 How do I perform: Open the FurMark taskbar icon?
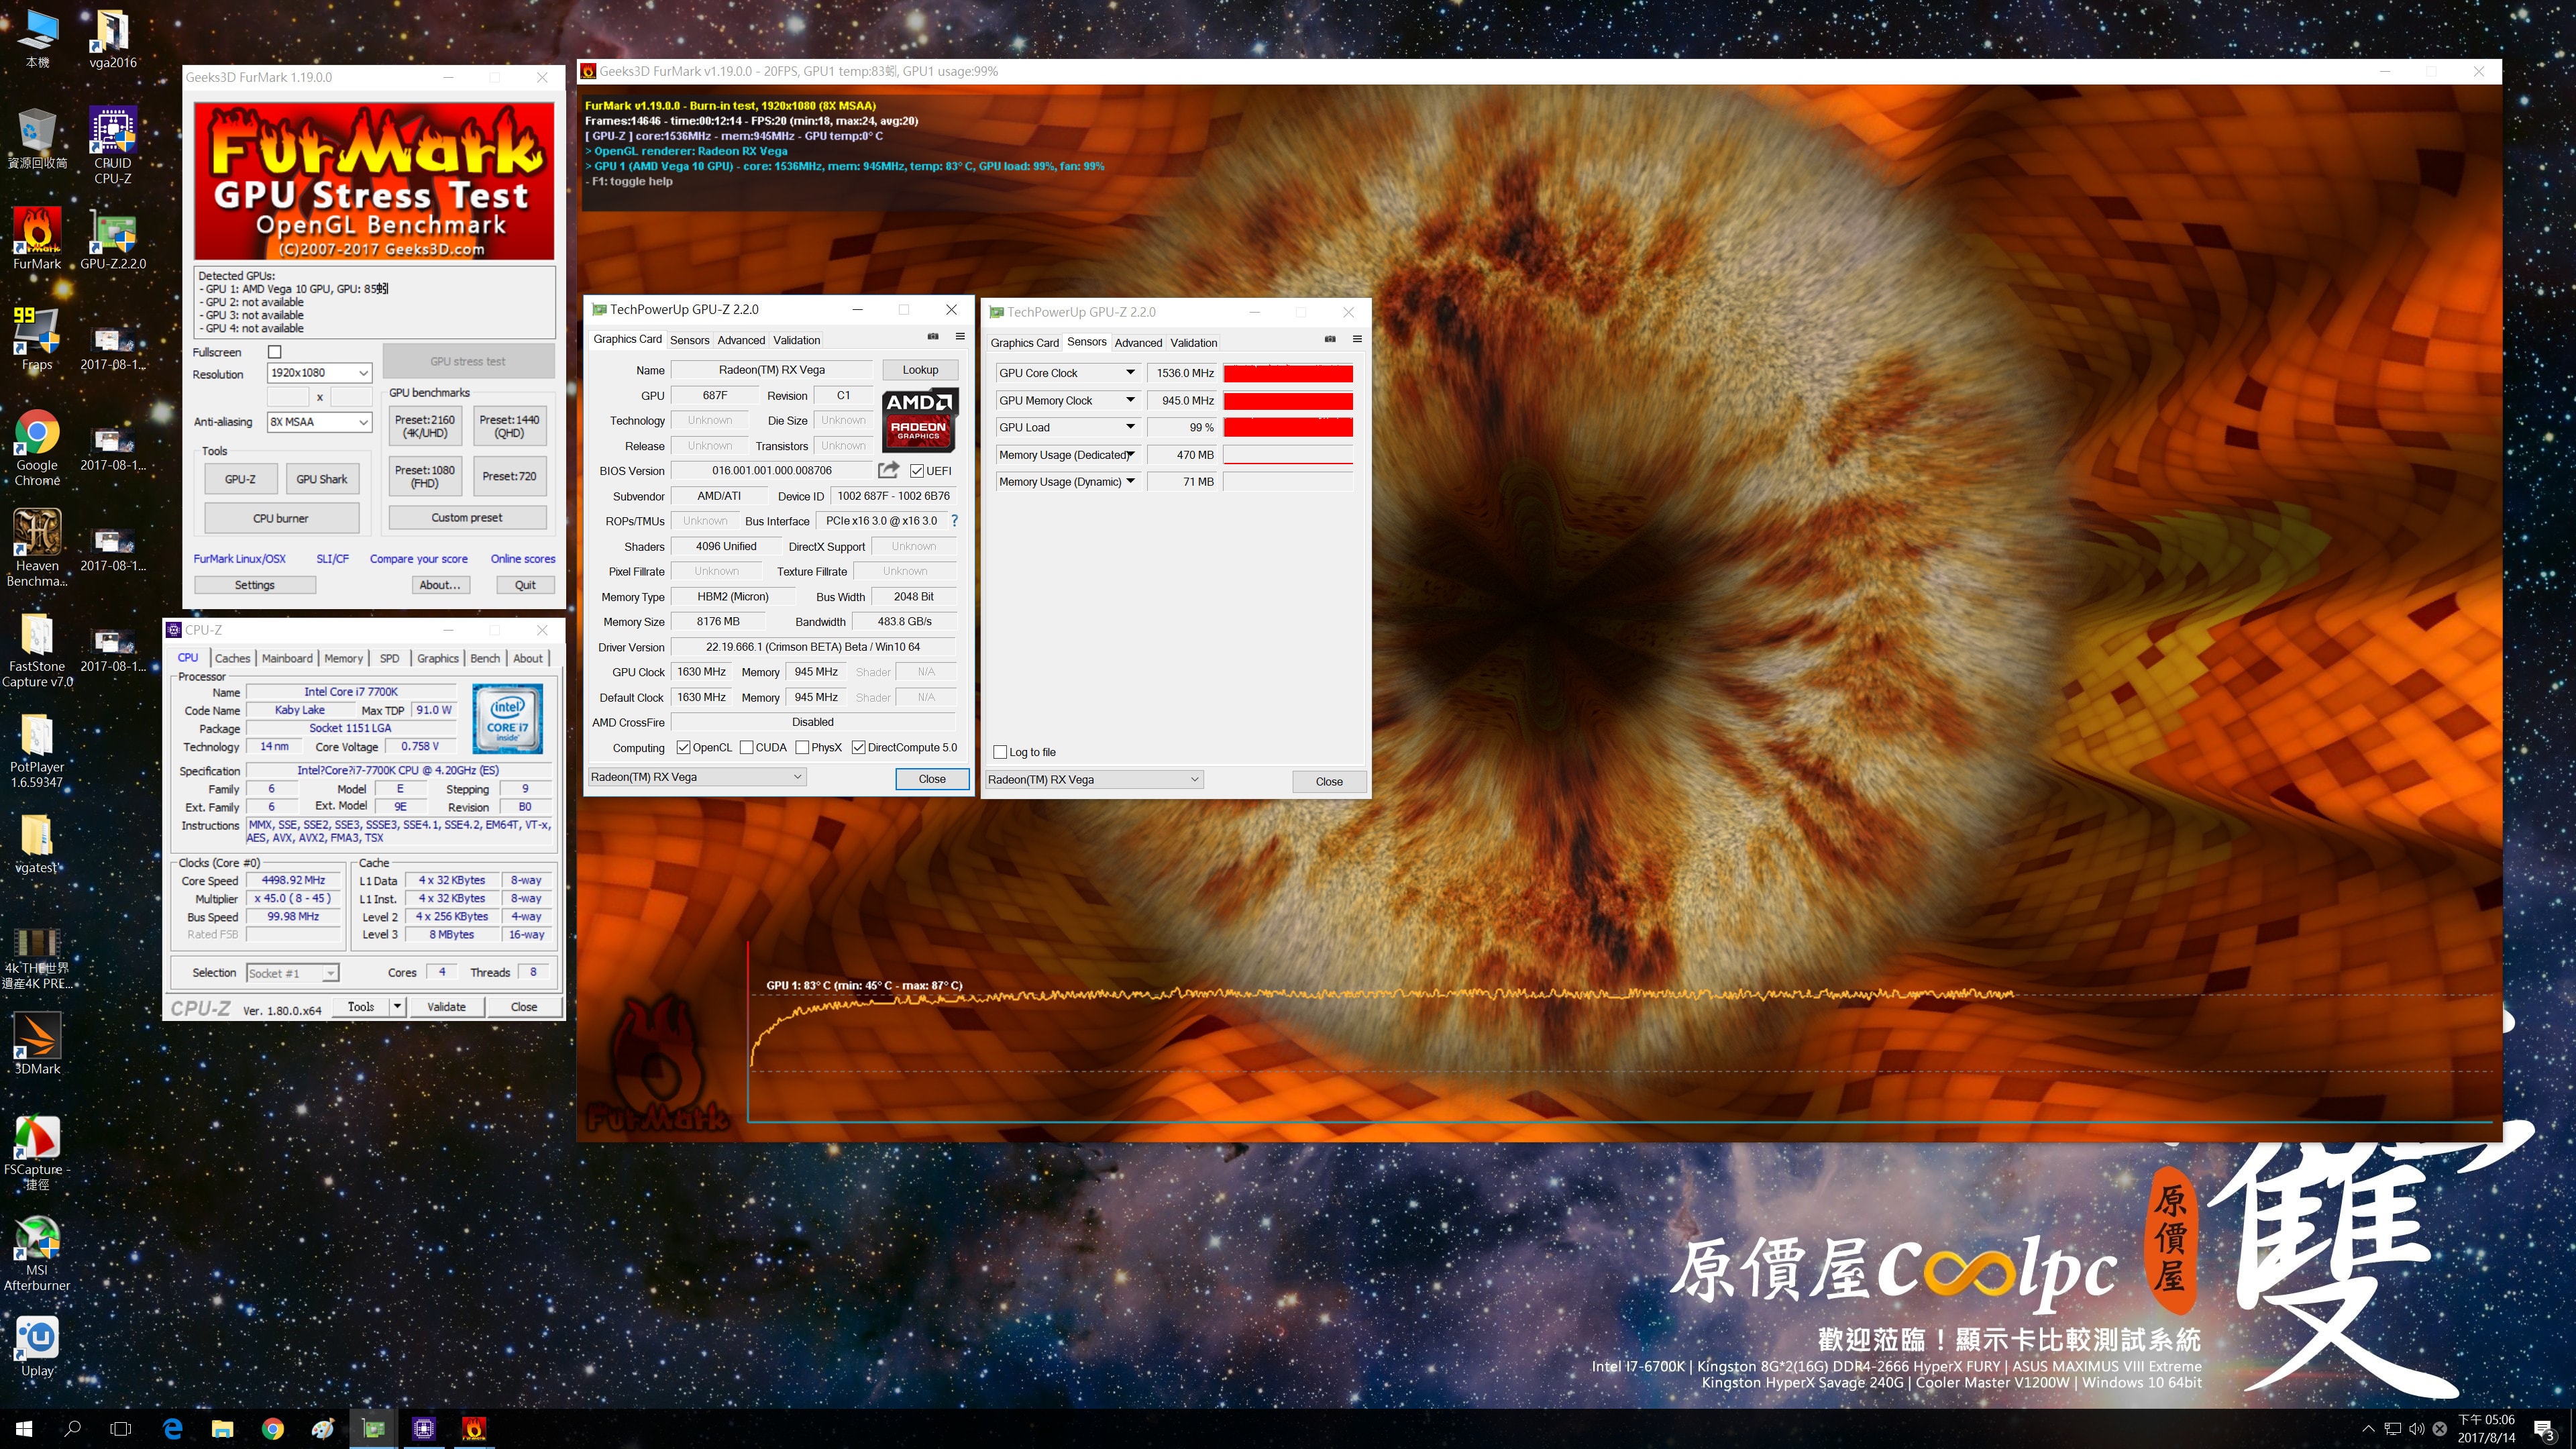tap(474, 1428)
